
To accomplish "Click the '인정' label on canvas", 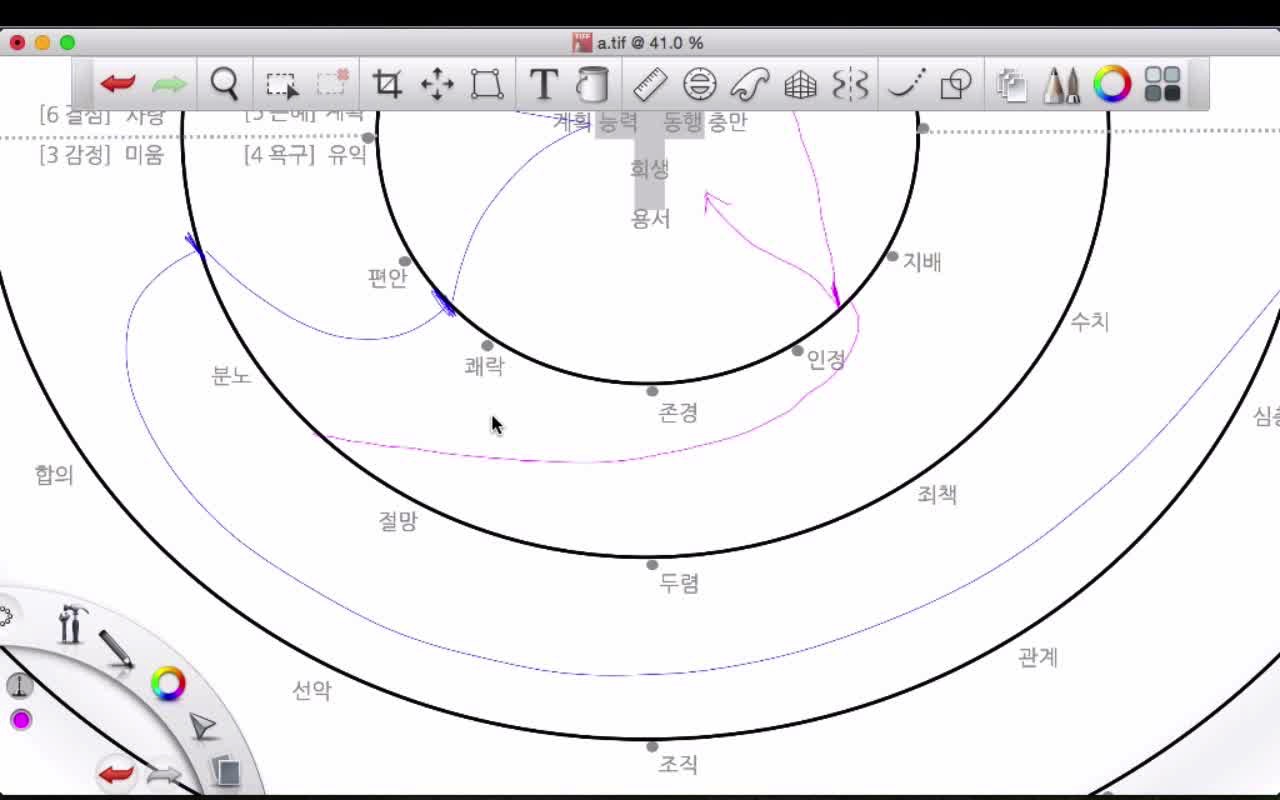I will click(826, 360).
